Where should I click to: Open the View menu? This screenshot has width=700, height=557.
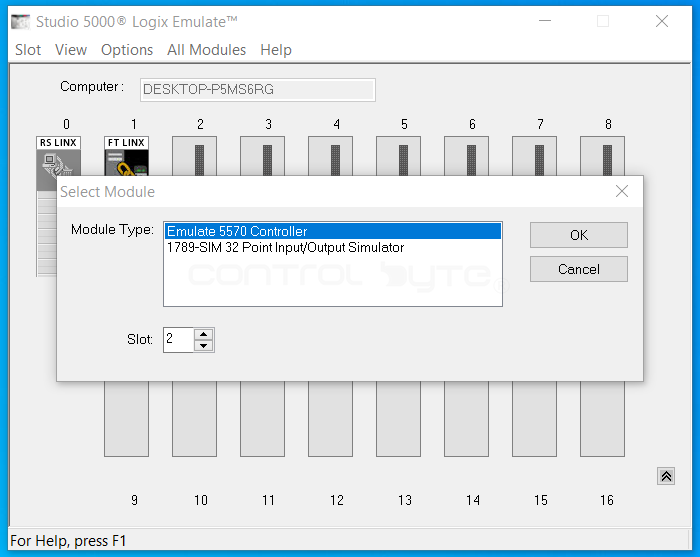pos(71,50)
